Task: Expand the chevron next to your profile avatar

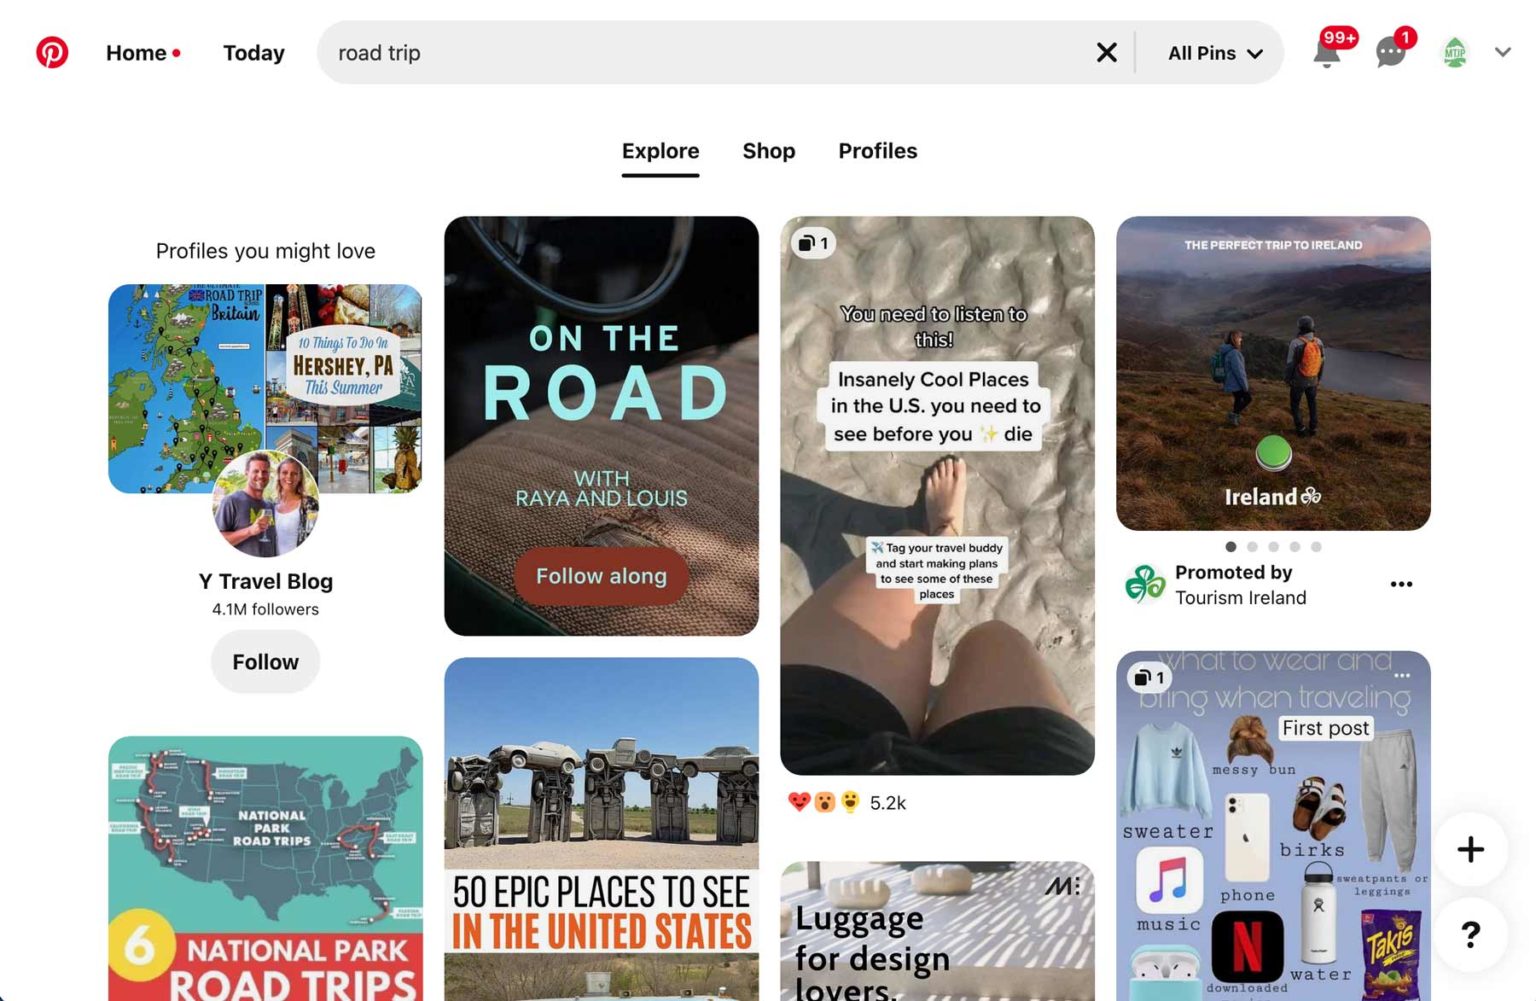Action: tap(1502, 52)
